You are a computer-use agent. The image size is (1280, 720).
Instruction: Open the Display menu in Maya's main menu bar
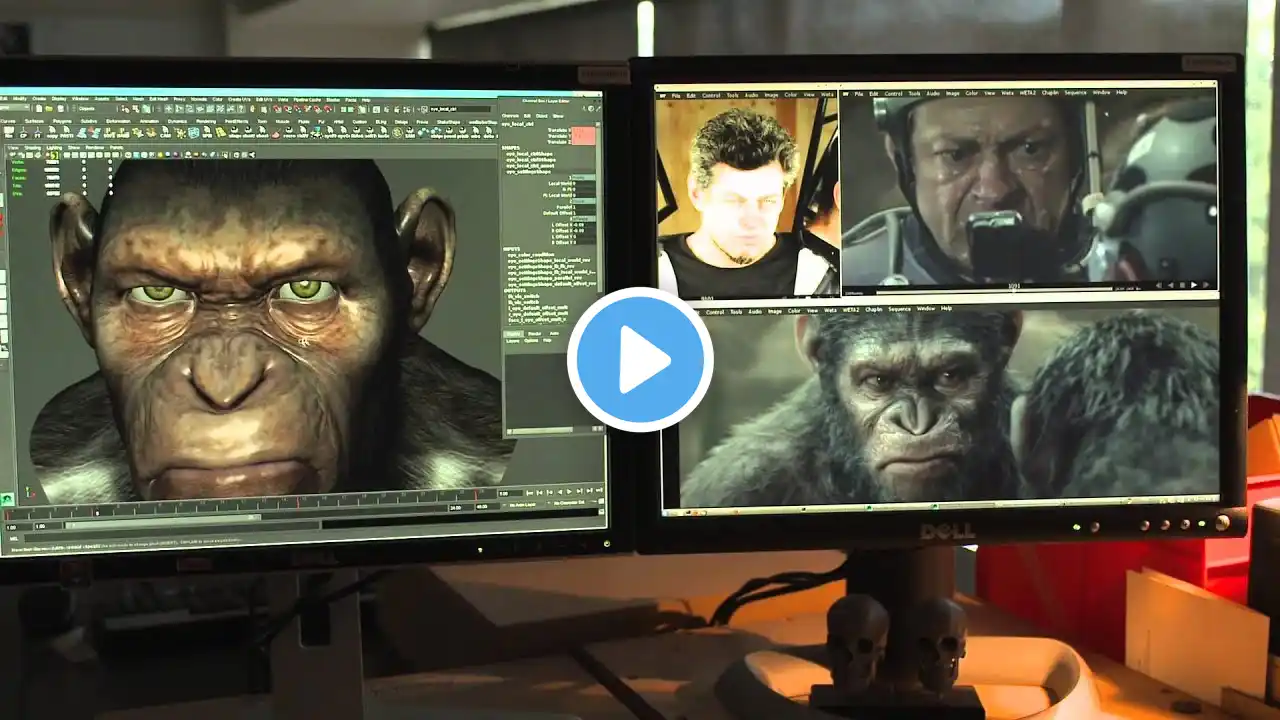[59, 99]
